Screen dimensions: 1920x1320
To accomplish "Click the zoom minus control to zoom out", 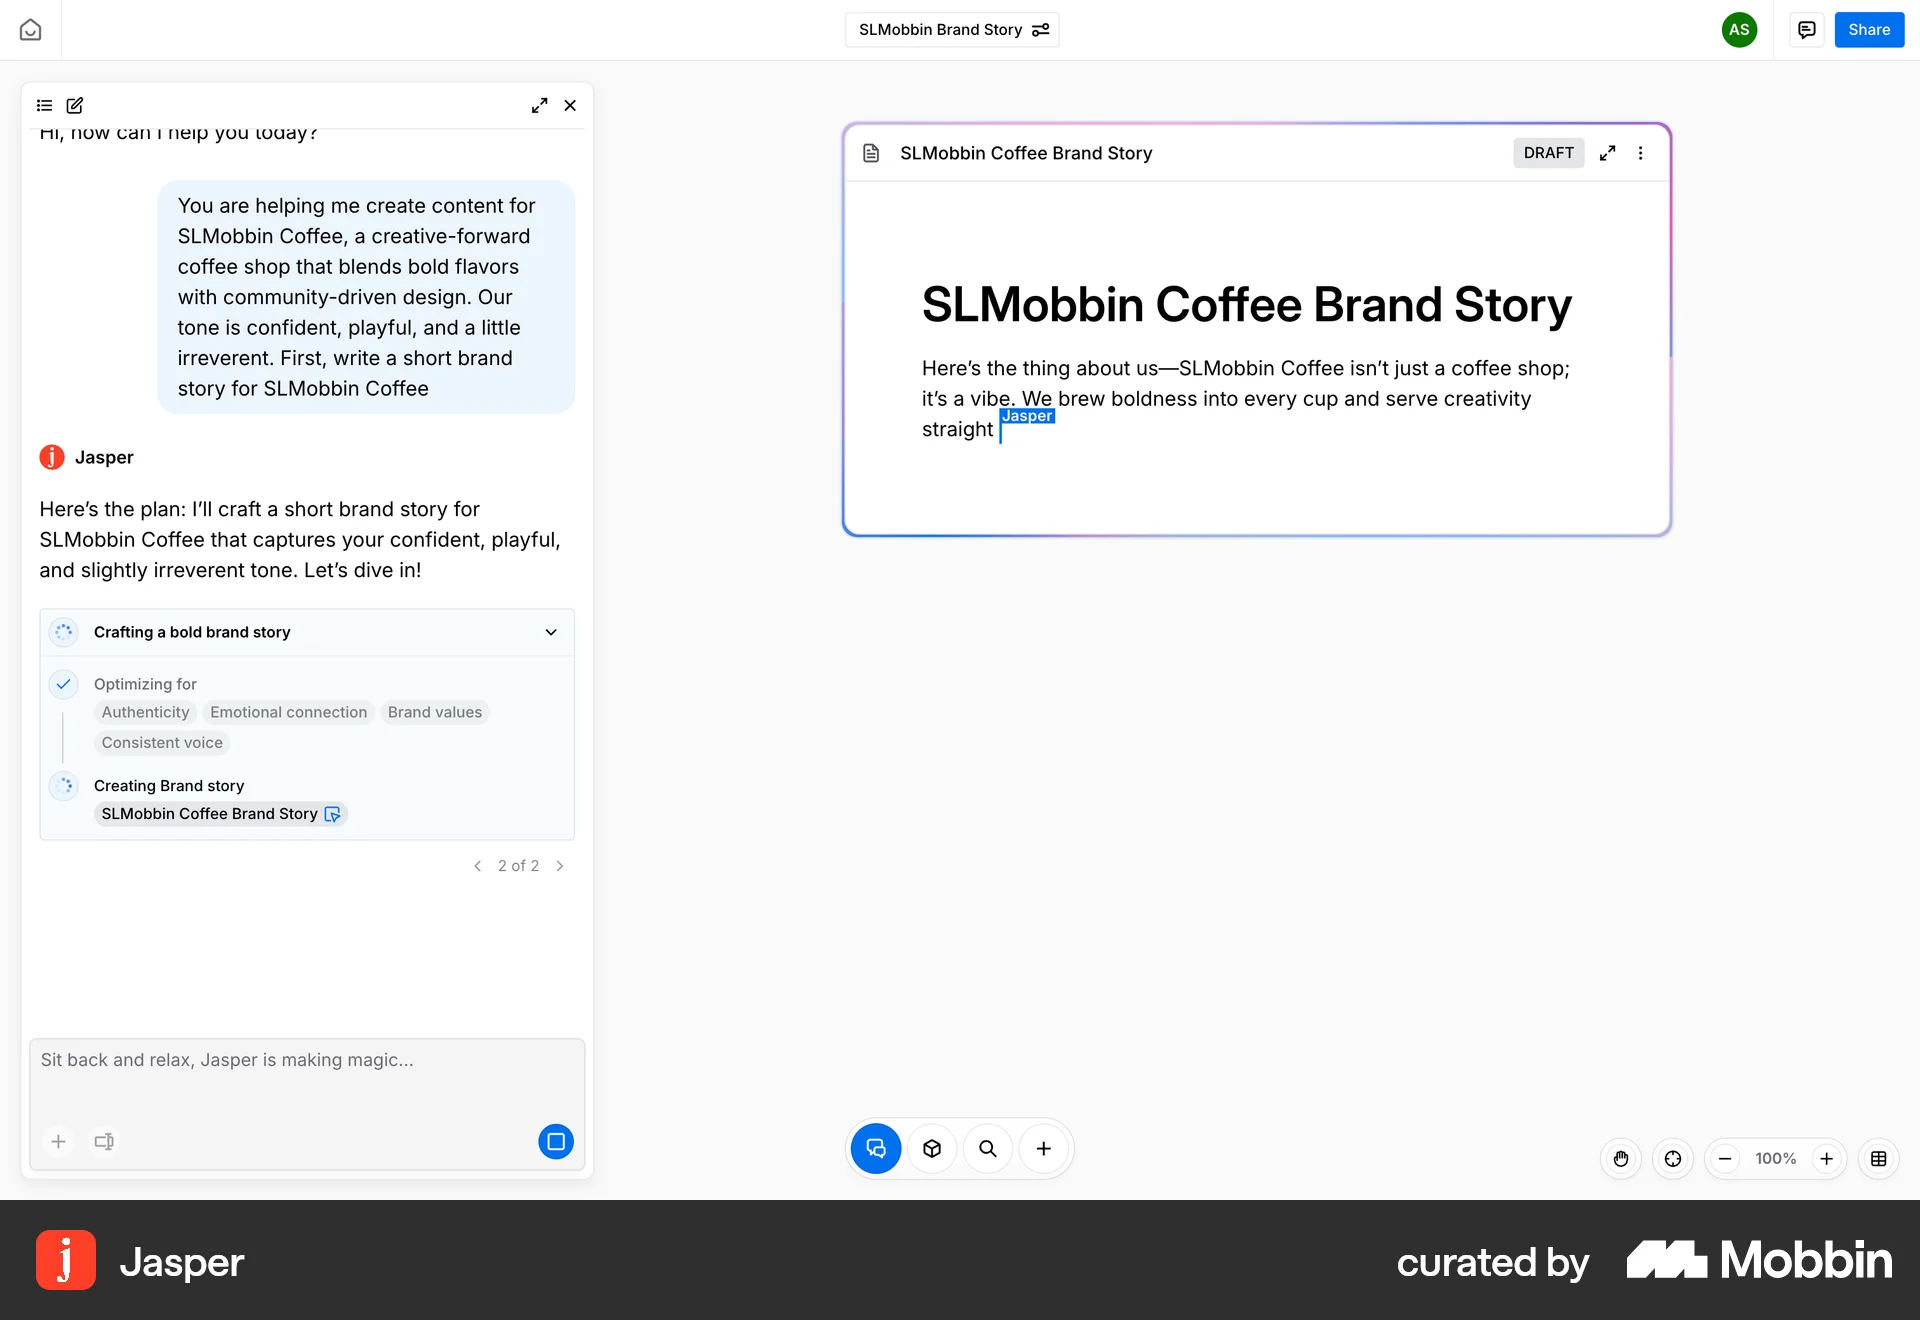I will click(x=1724, y=1158).
